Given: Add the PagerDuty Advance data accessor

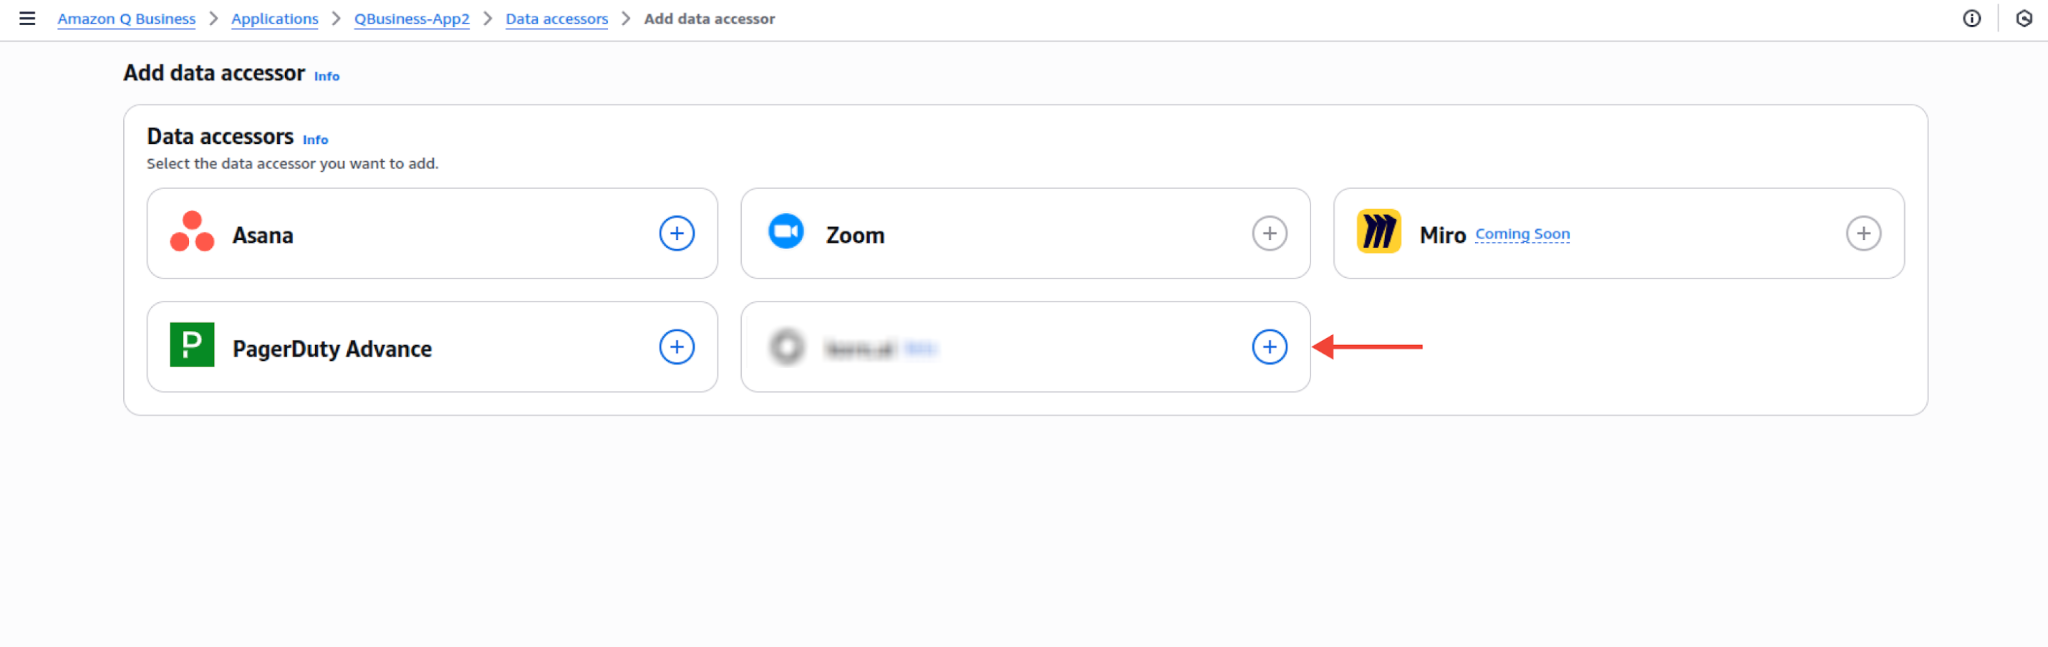Looking at the screenshot, I should tap(677, 347).
